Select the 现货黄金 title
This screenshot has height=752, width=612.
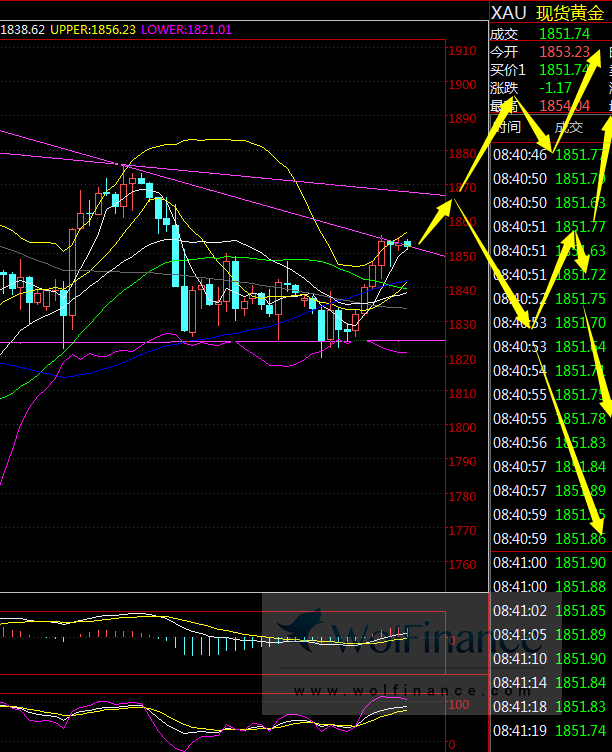click(571, 13)
